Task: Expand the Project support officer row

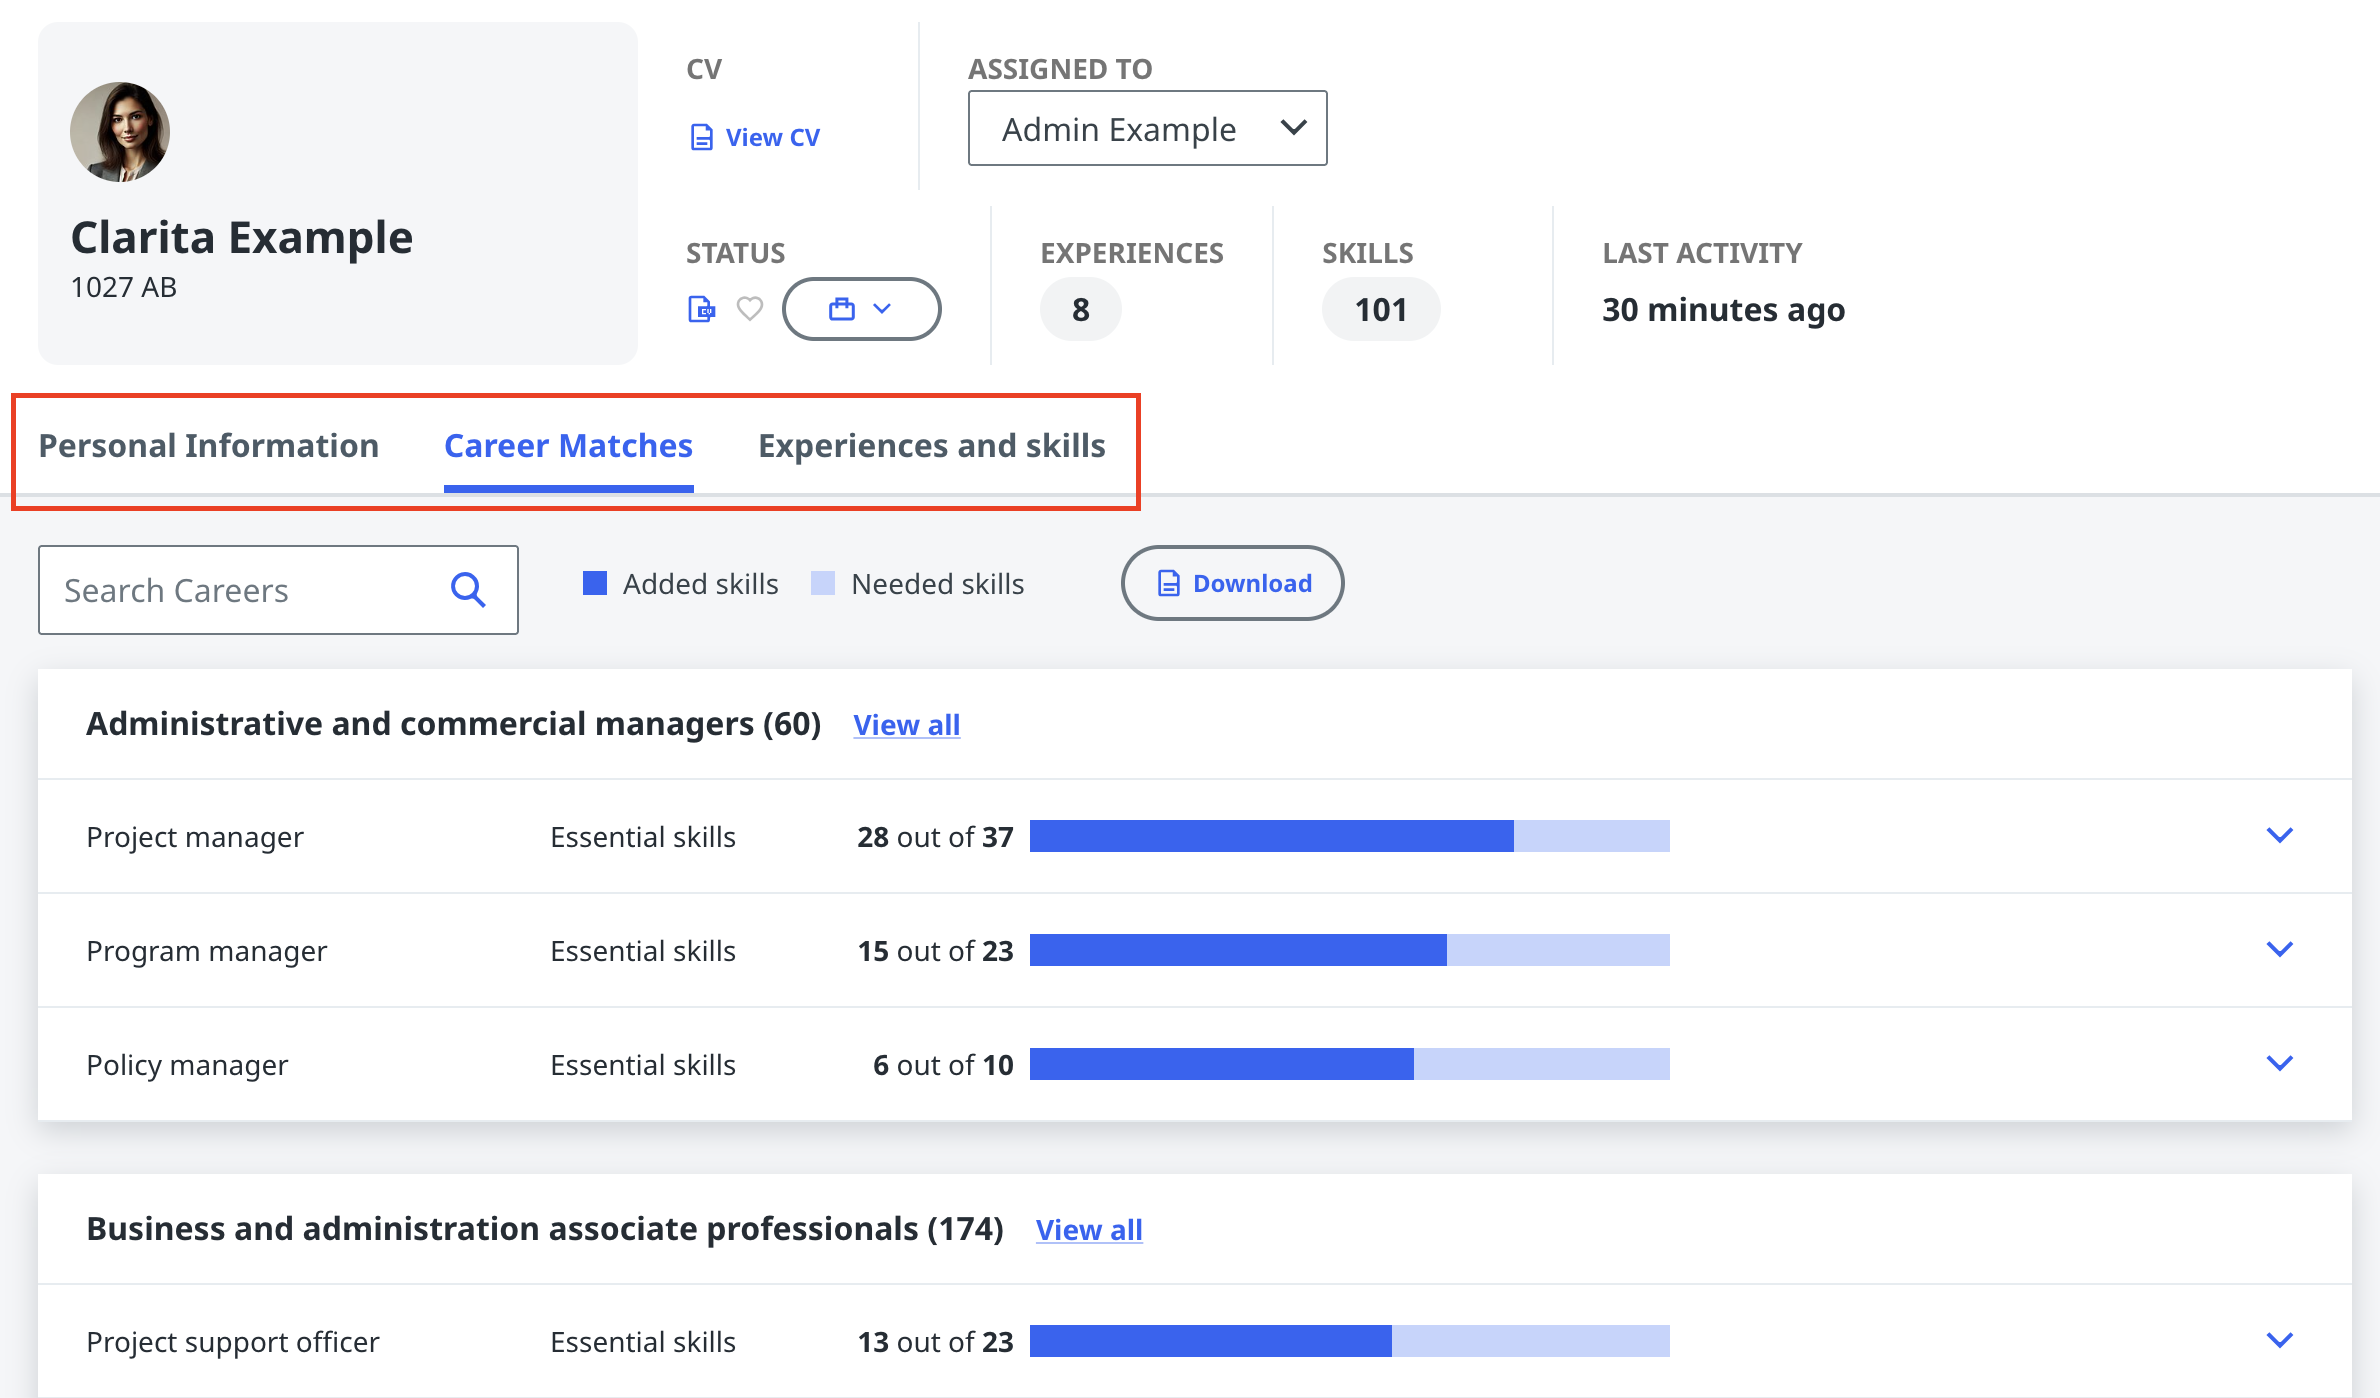Action: [2279, 1340]
